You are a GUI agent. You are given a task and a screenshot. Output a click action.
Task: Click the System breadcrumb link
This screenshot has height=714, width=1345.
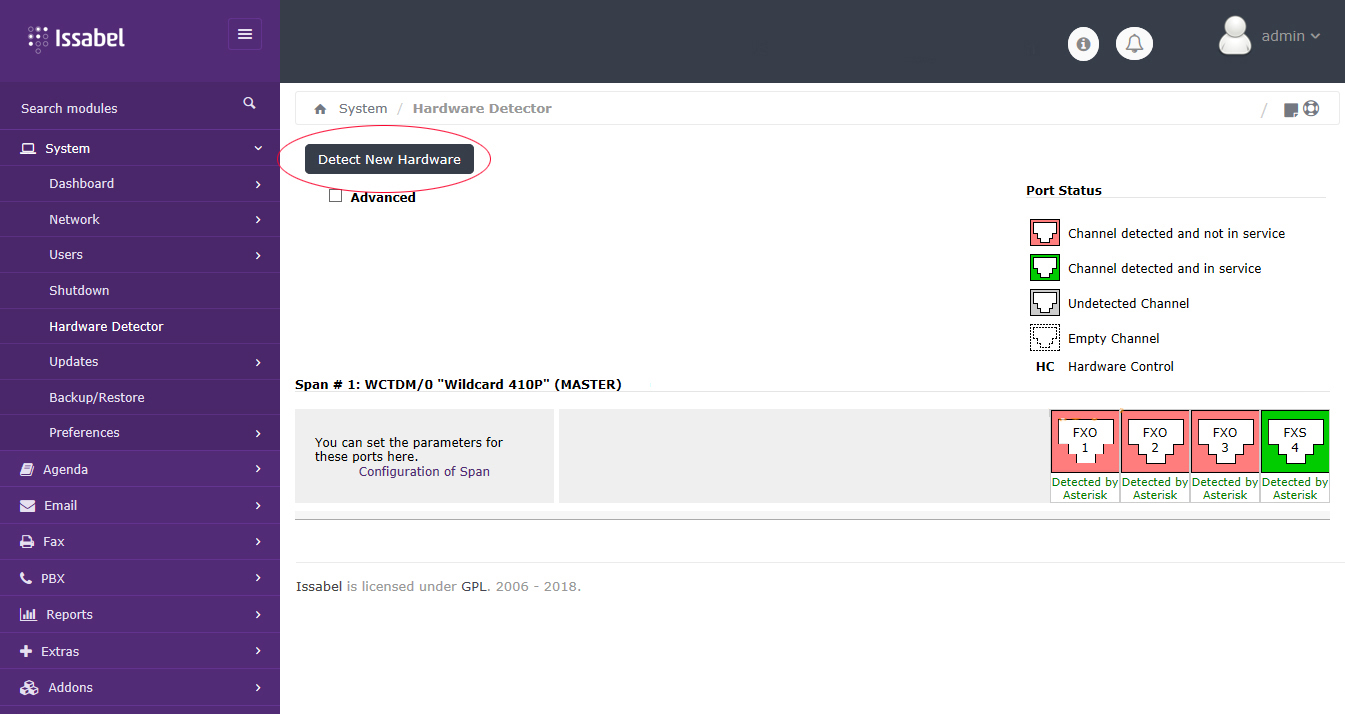coord(363,108)
